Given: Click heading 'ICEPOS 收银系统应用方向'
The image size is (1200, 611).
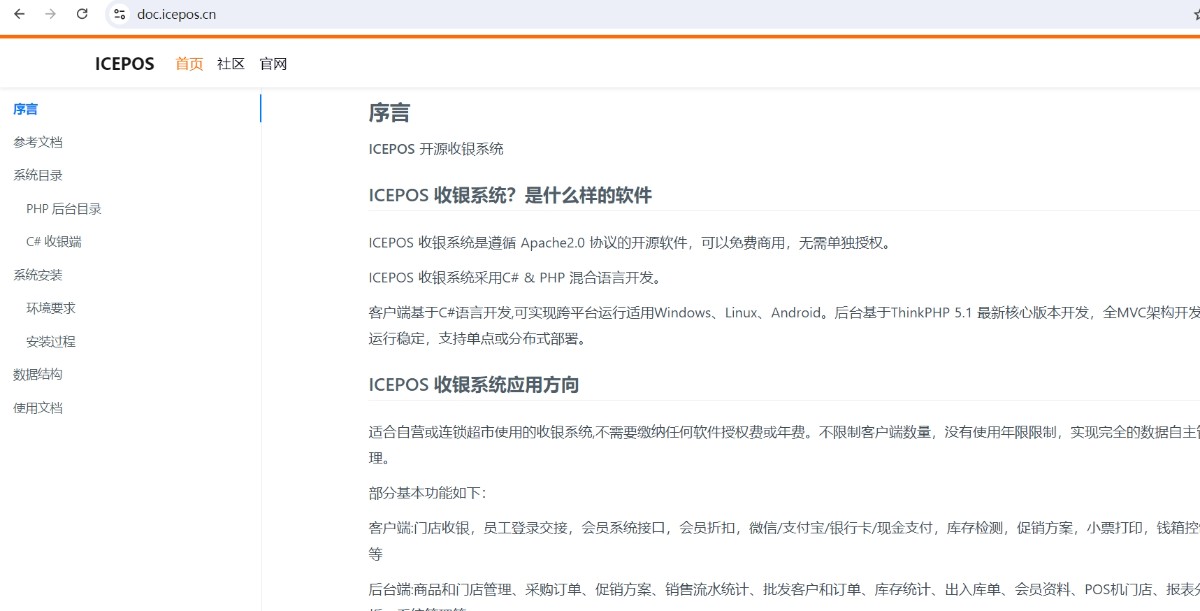Looking at the screenshot, I should tap(474, 385).
